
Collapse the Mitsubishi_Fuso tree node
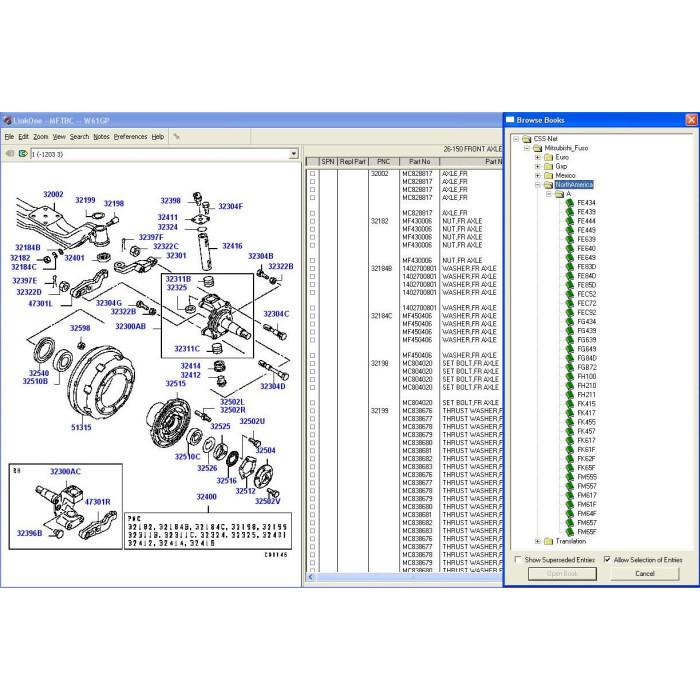tap(527, 148)
